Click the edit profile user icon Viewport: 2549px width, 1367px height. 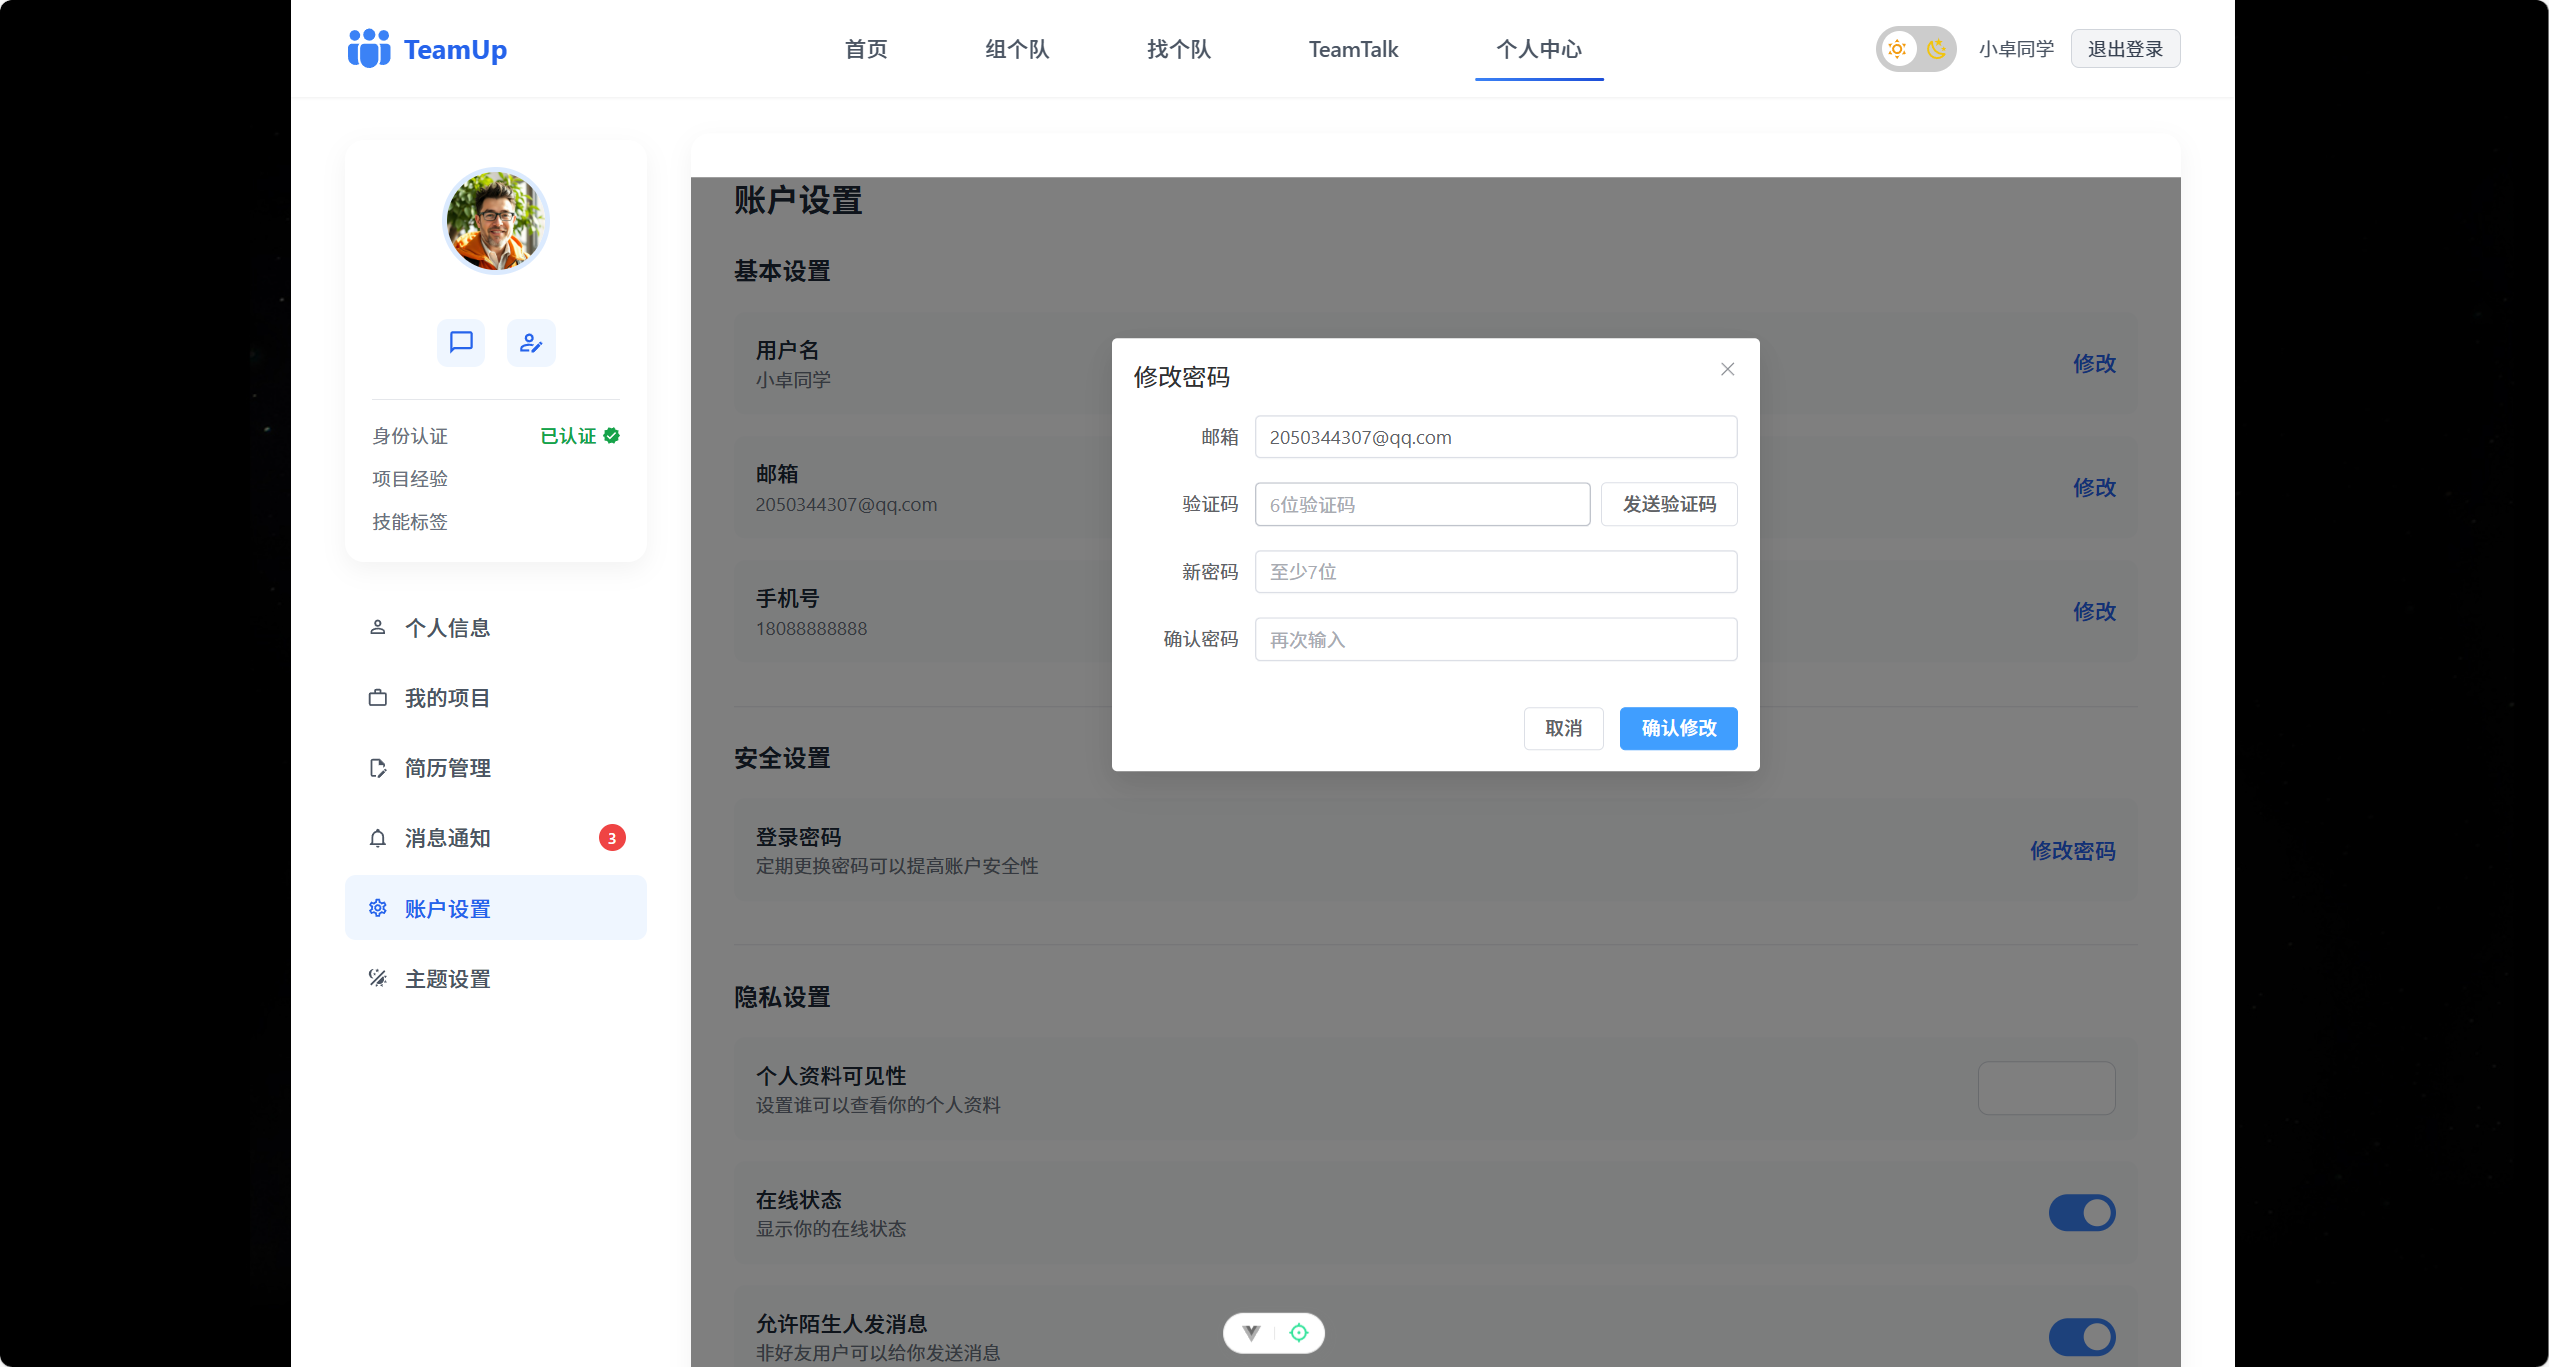tap(531, 343)
